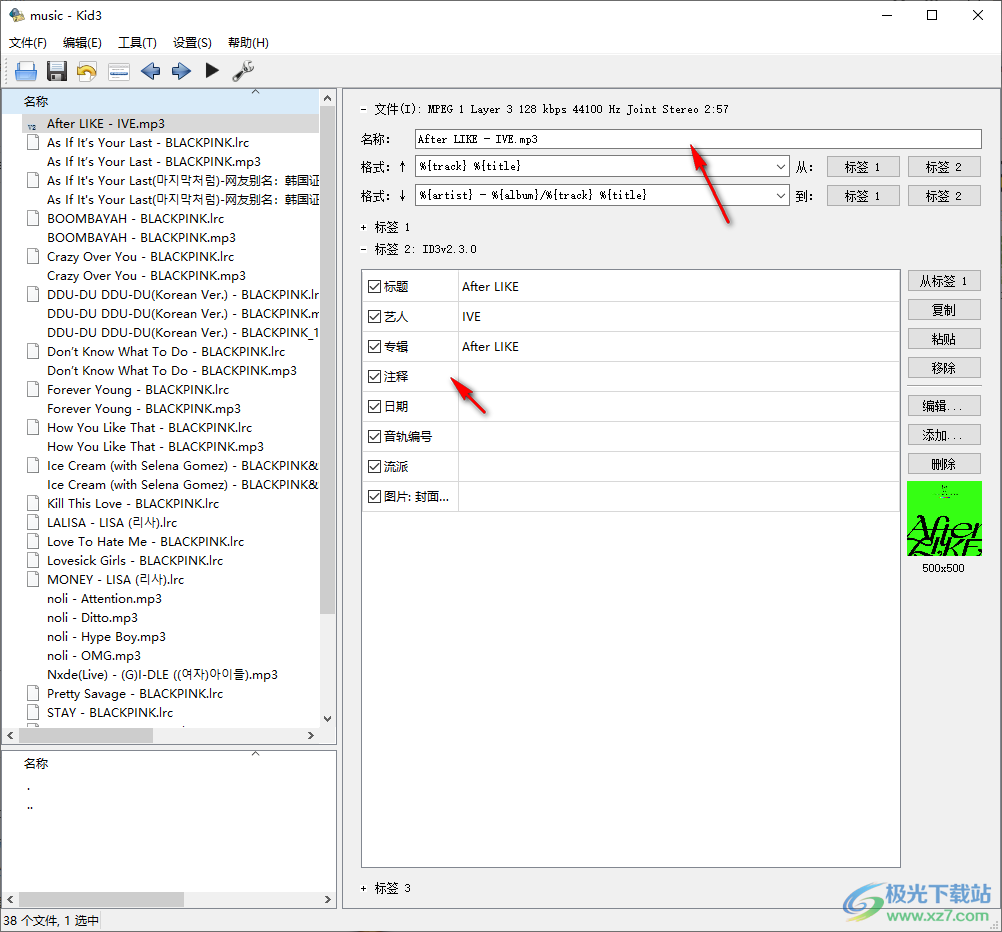Image resolution: width=1002 pixels, height=932 pixels.
Task: Open the %{track} %{title} format dropdown
Action: point(781,167)
